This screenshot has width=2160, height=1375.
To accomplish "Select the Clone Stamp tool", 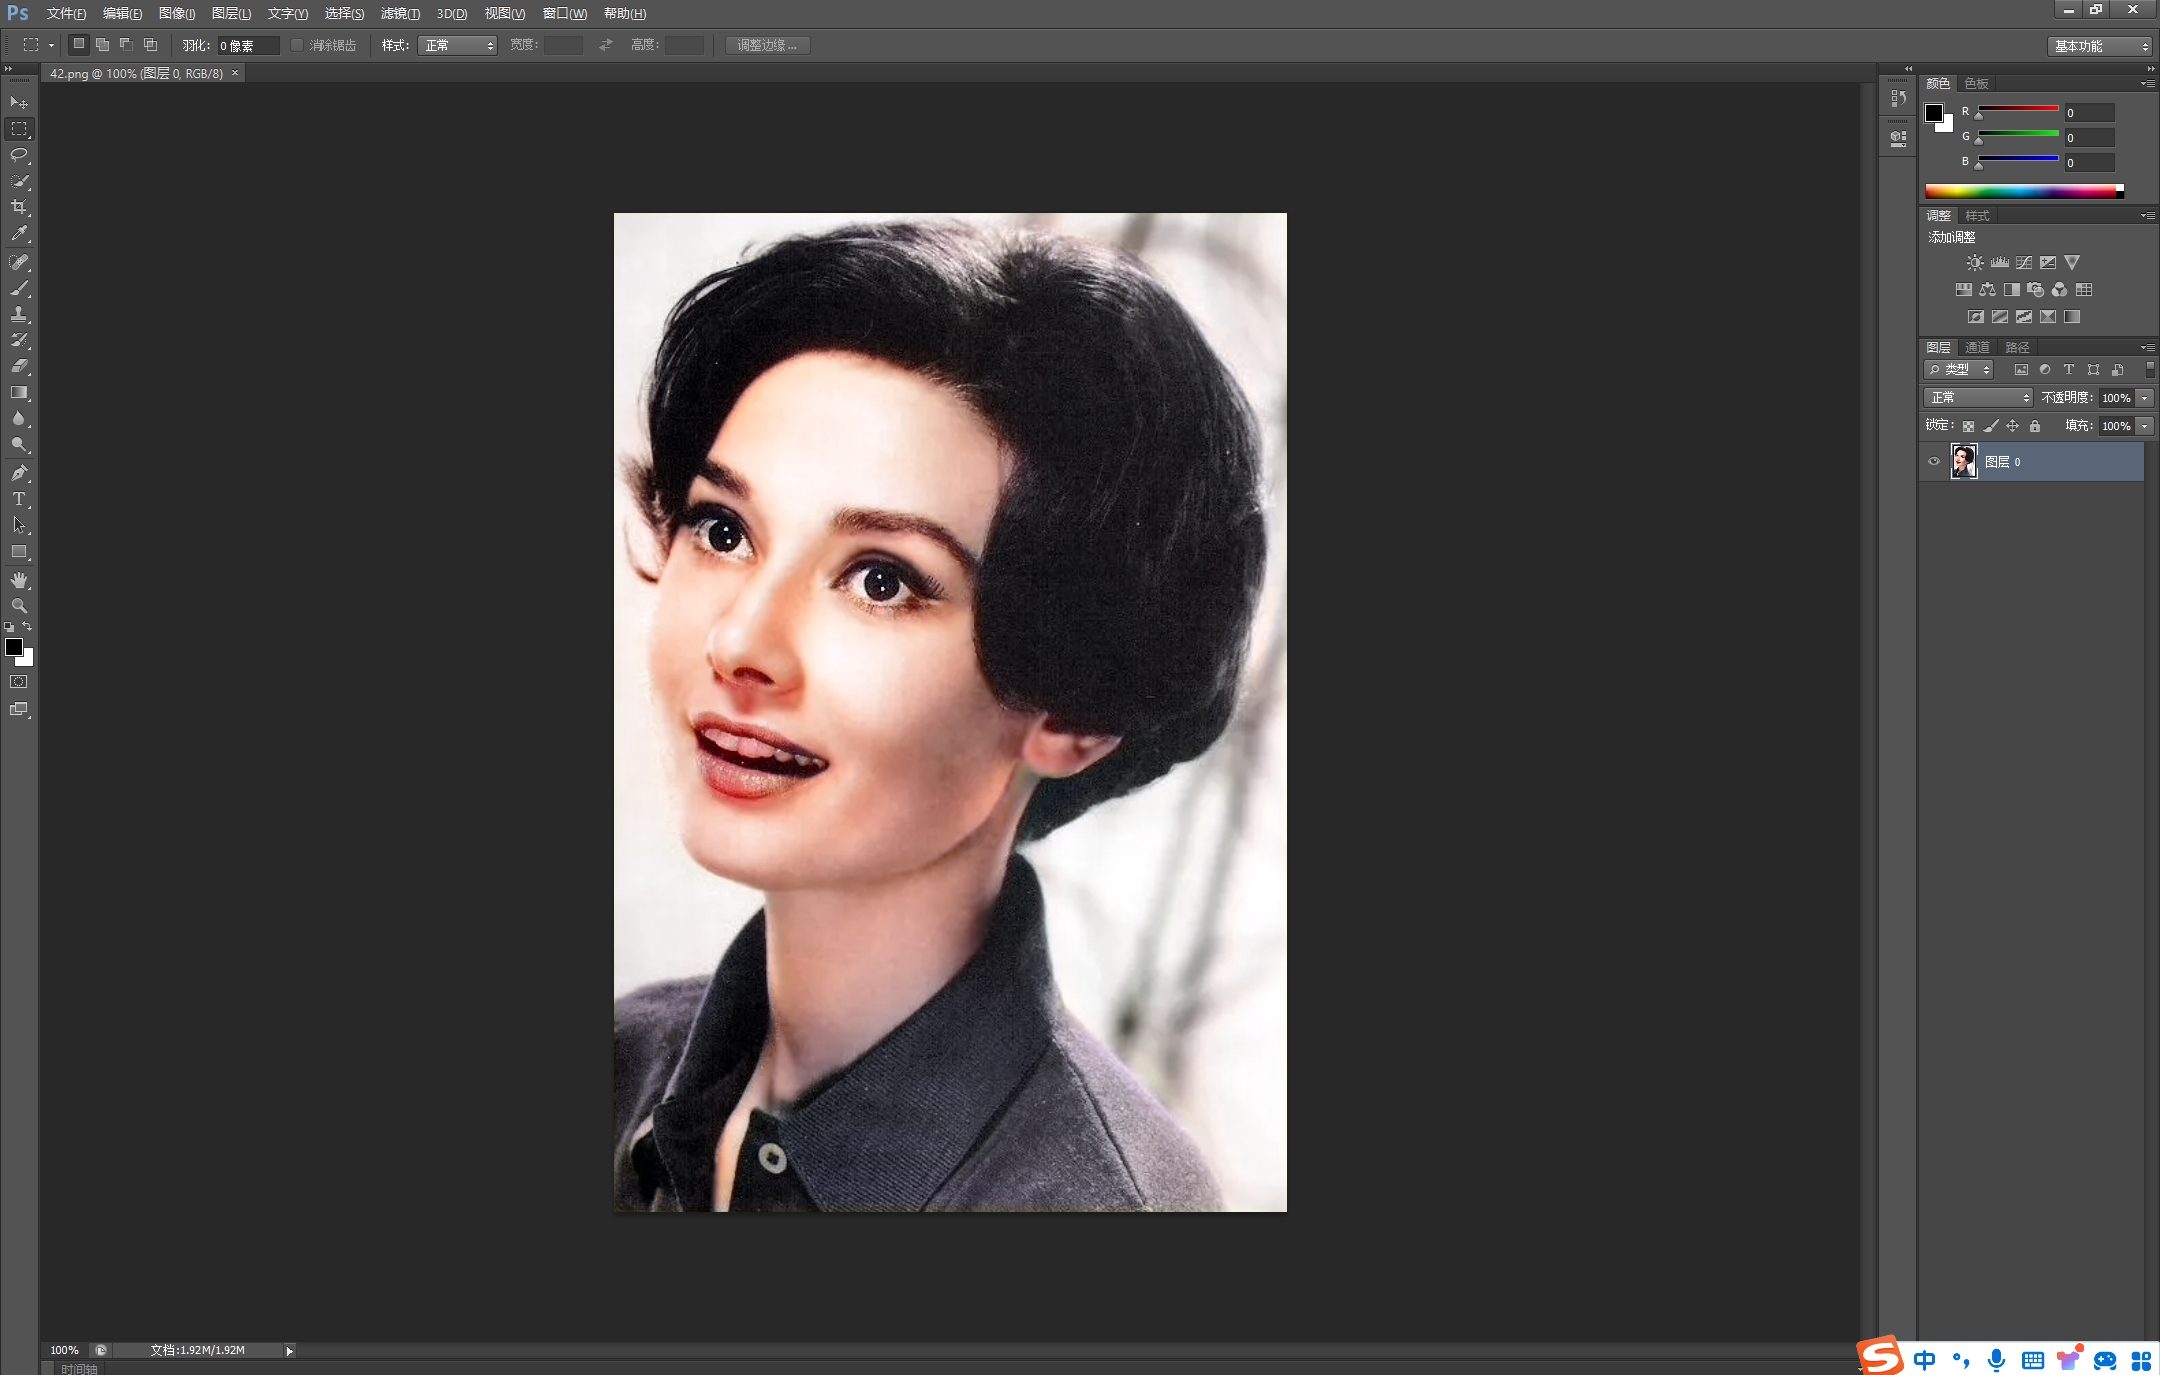I will tap(19, 314).
